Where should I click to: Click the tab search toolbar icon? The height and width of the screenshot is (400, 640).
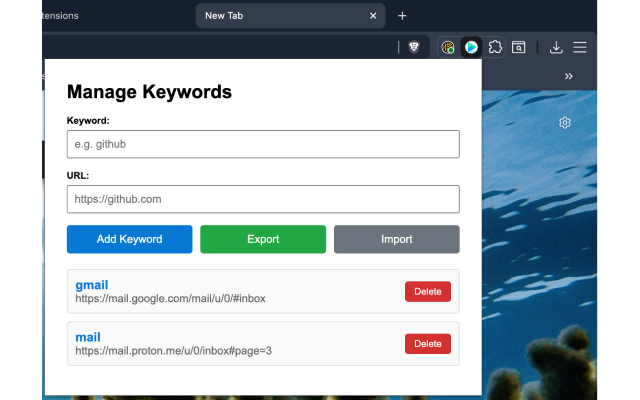[519, 47]
